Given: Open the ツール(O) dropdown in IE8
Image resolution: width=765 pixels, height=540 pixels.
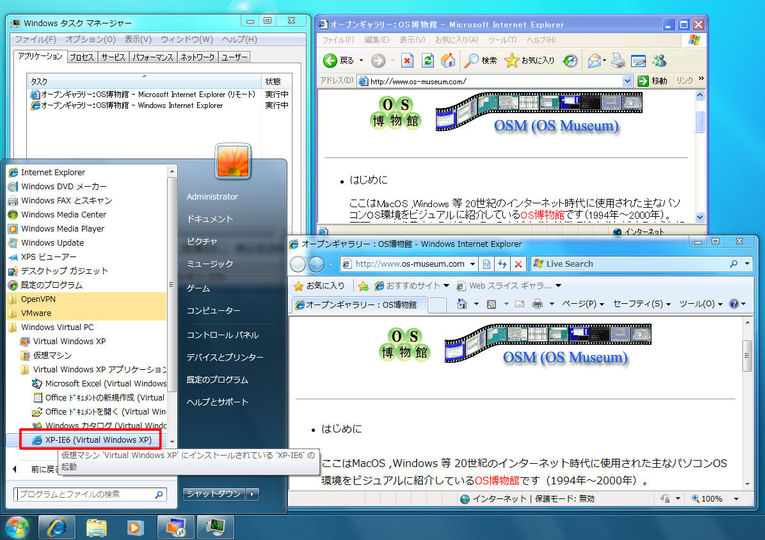Looking at the screenshot, I should [701, 304].
